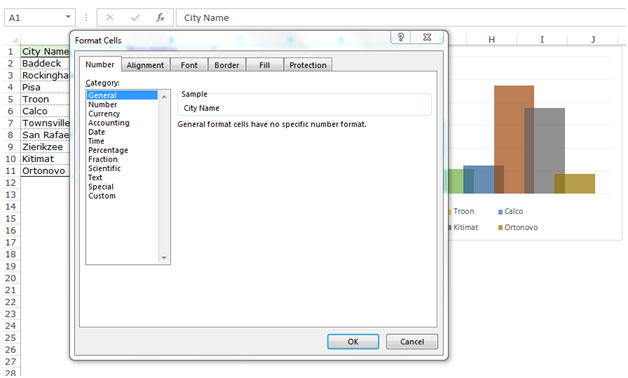Choose Custom in the category list
Viewport: 628px width, 378px height.
pos(102,196)
